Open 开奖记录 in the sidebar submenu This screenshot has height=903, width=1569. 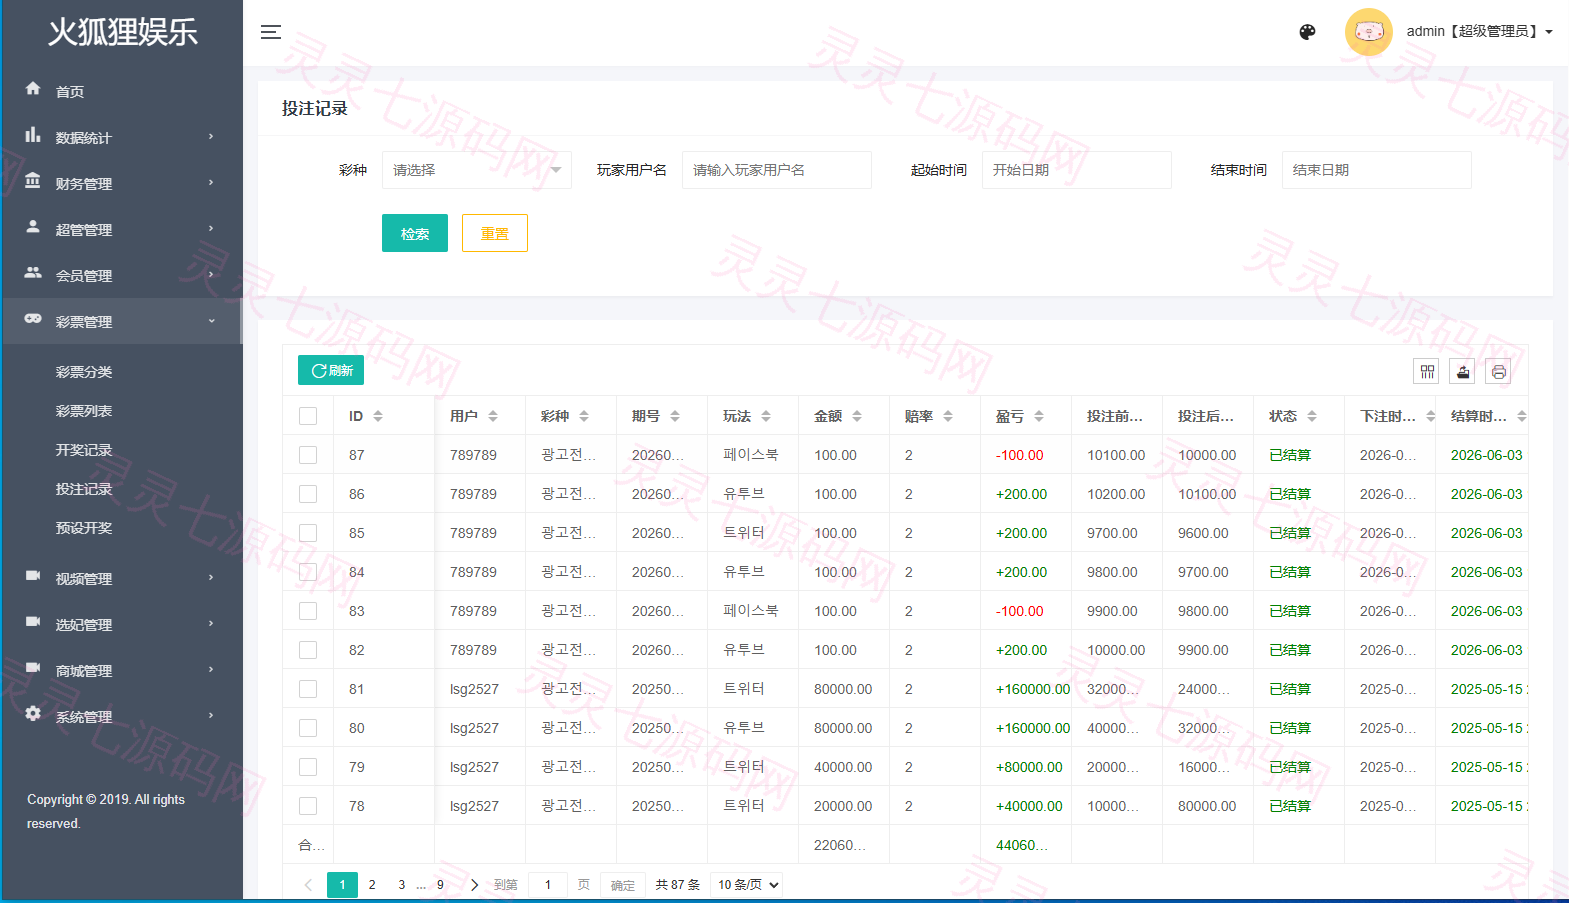pyautogui.click(x=84, y=450)
